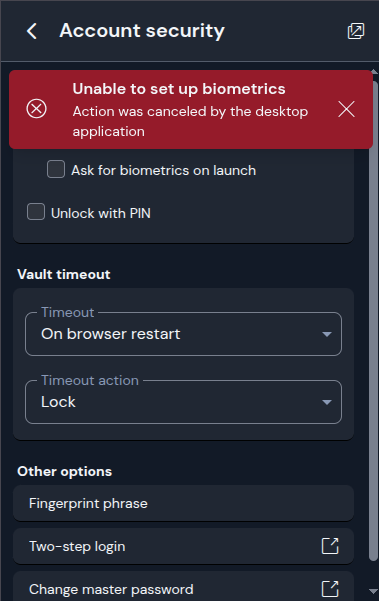Click the scrollbar down arrow
Screen dimensions: 379x601
point(373,591)
